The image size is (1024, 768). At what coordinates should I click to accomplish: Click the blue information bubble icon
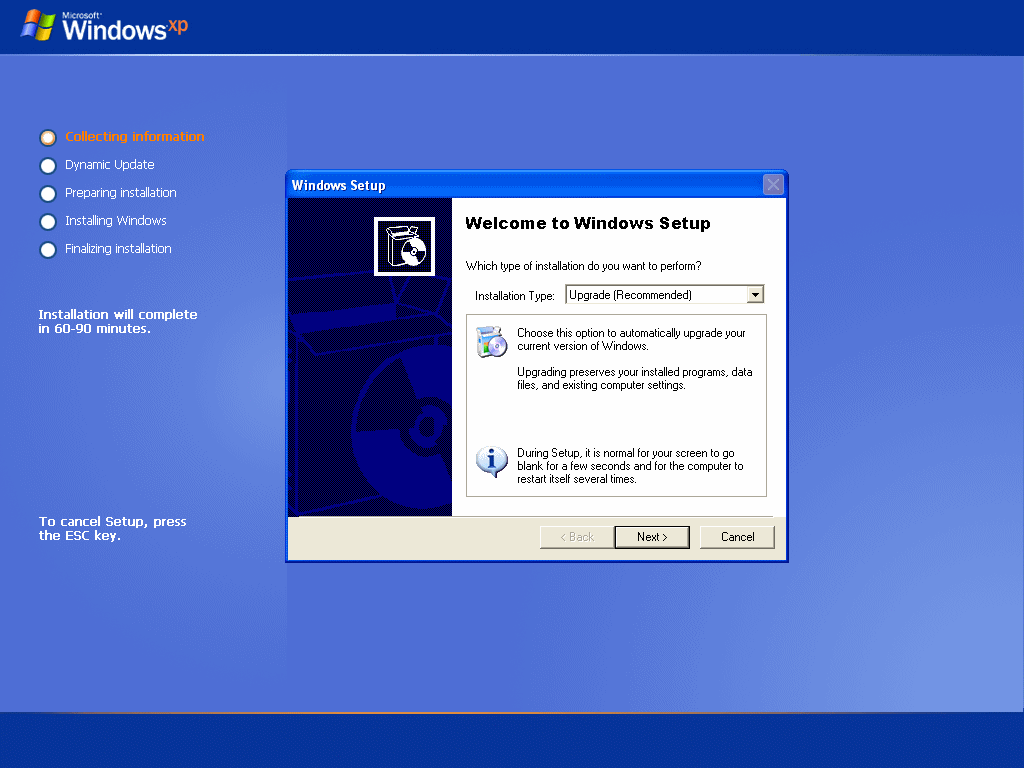coord(492,461)
